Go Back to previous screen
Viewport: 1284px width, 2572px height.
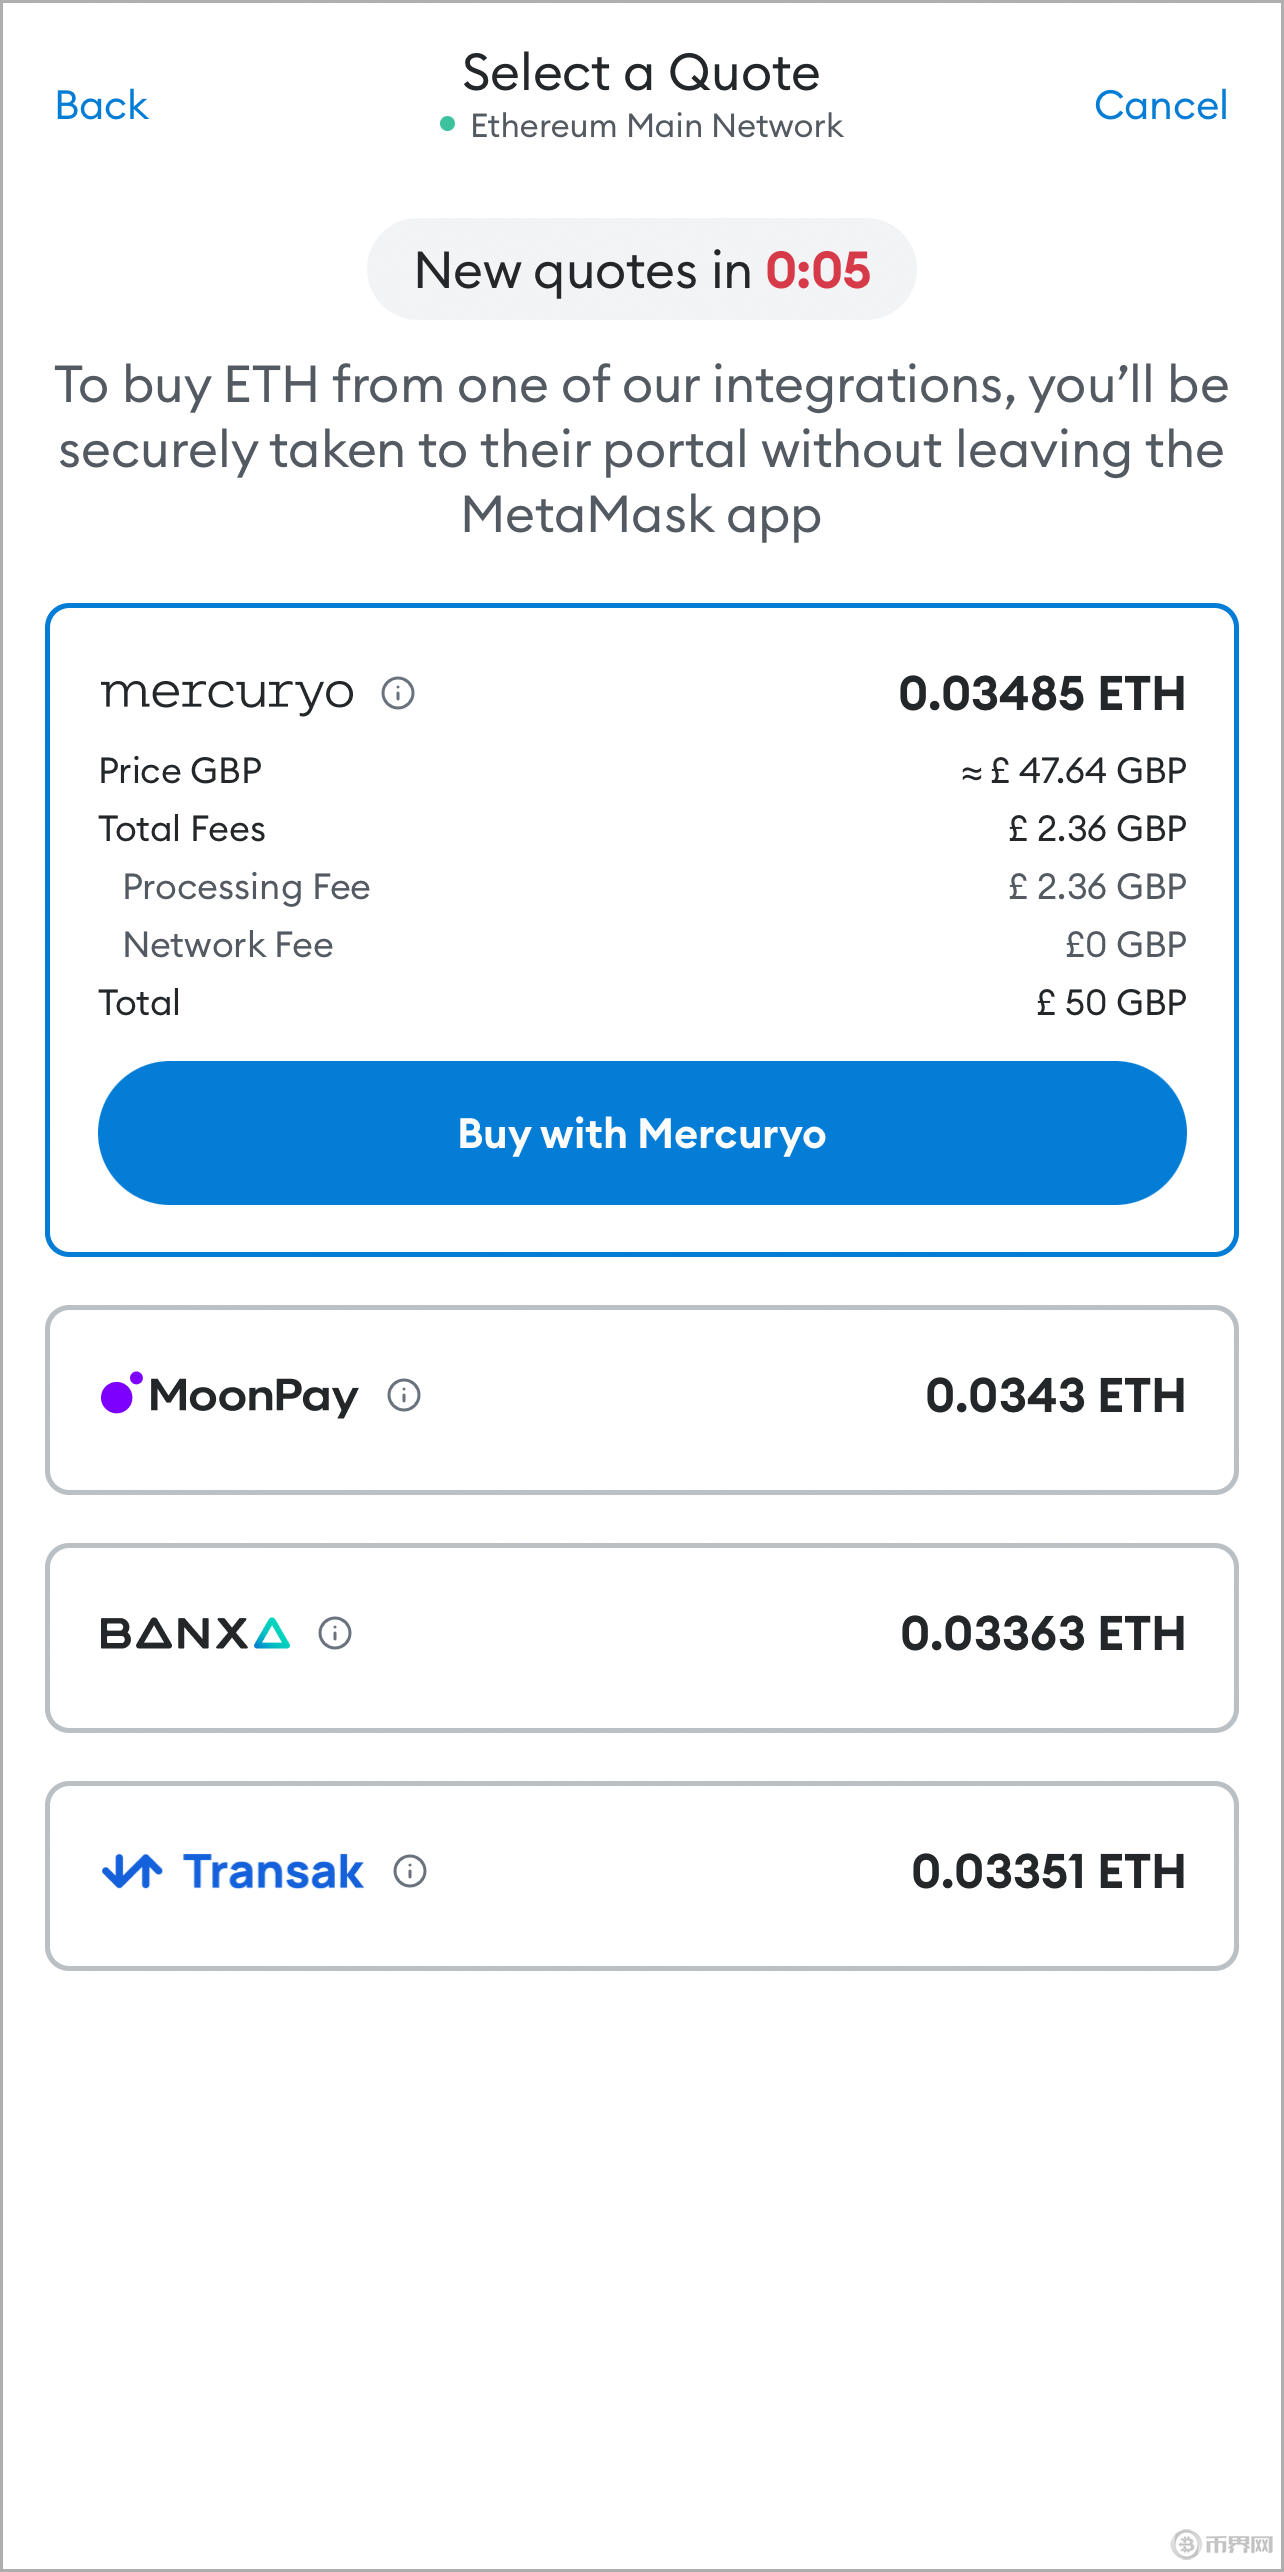[x=102, y=105]
